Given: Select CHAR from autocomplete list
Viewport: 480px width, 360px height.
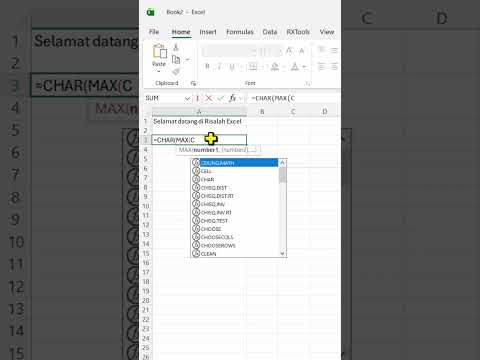Looking at the screenshot, I should [x=235, y=179].
